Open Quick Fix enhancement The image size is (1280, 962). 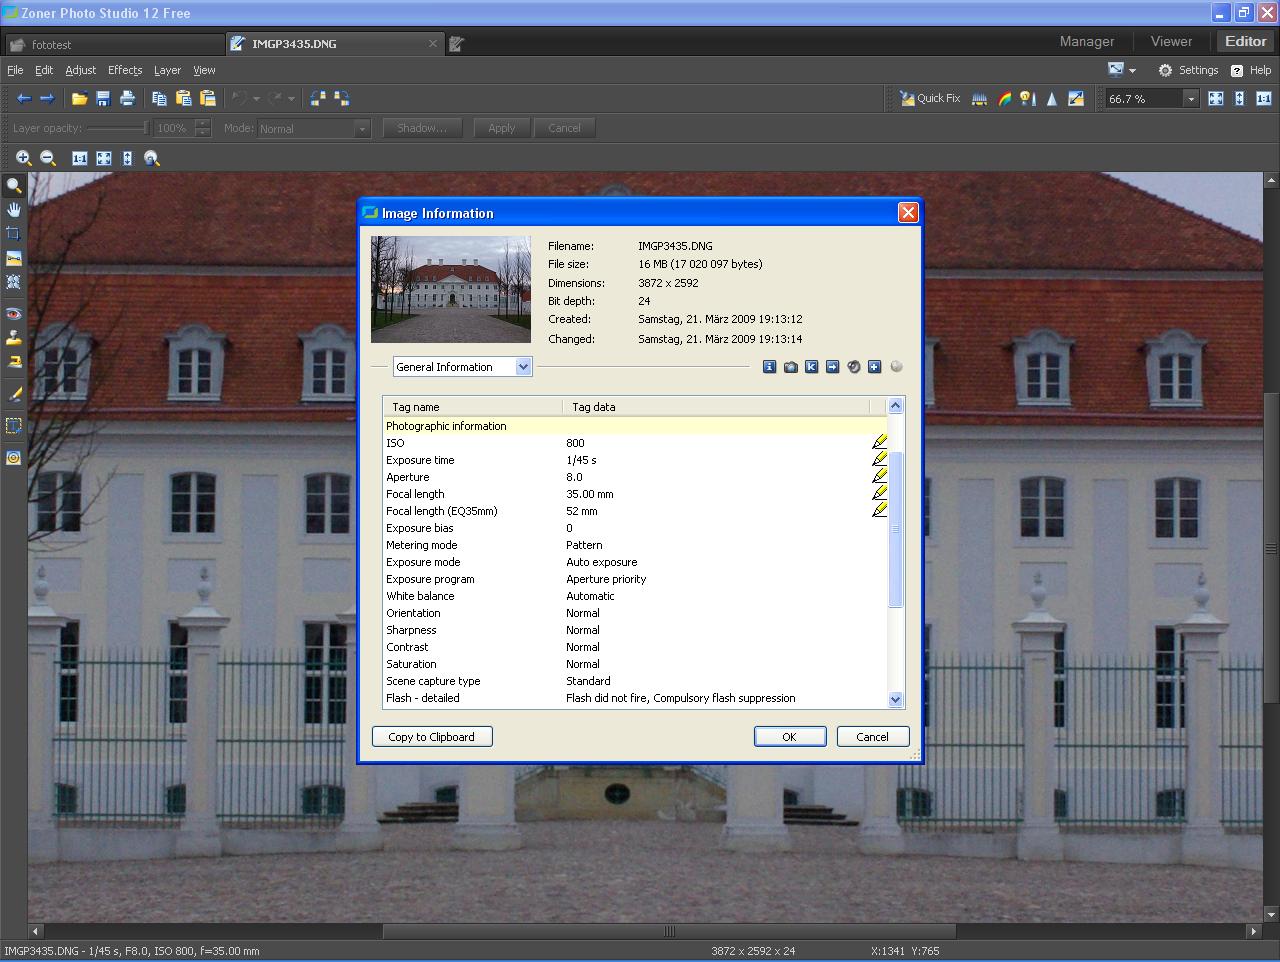(x=930, y=98)
